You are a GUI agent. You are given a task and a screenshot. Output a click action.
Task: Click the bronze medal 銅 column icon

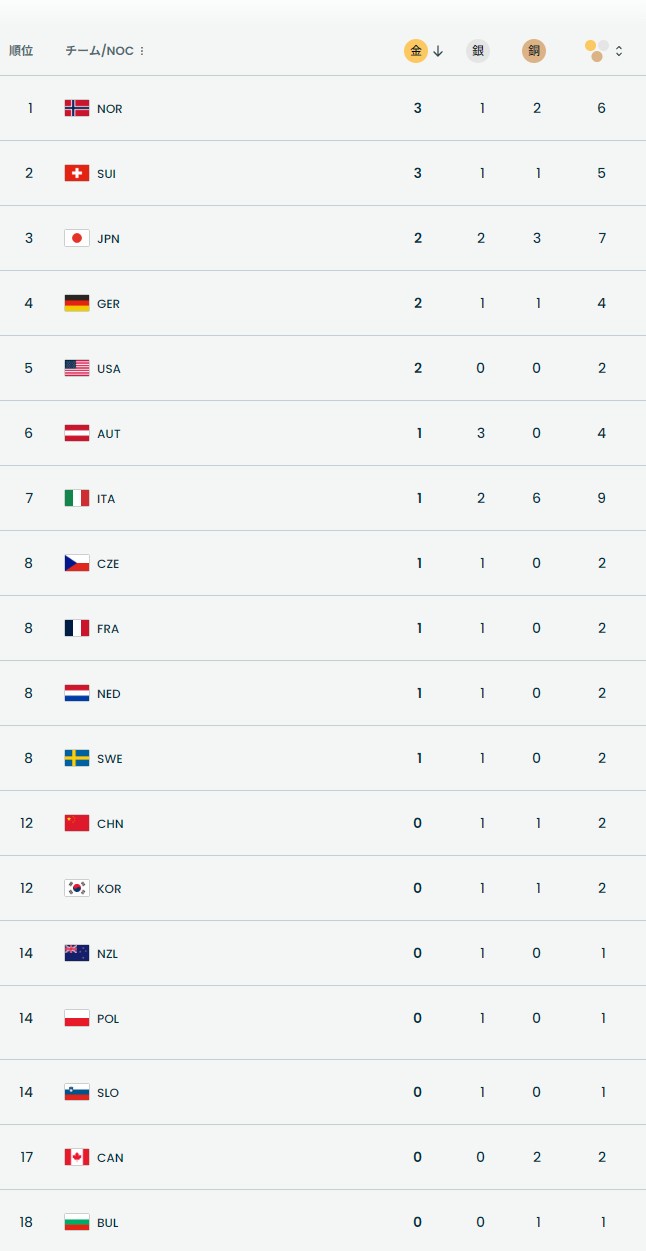(534, 51)
